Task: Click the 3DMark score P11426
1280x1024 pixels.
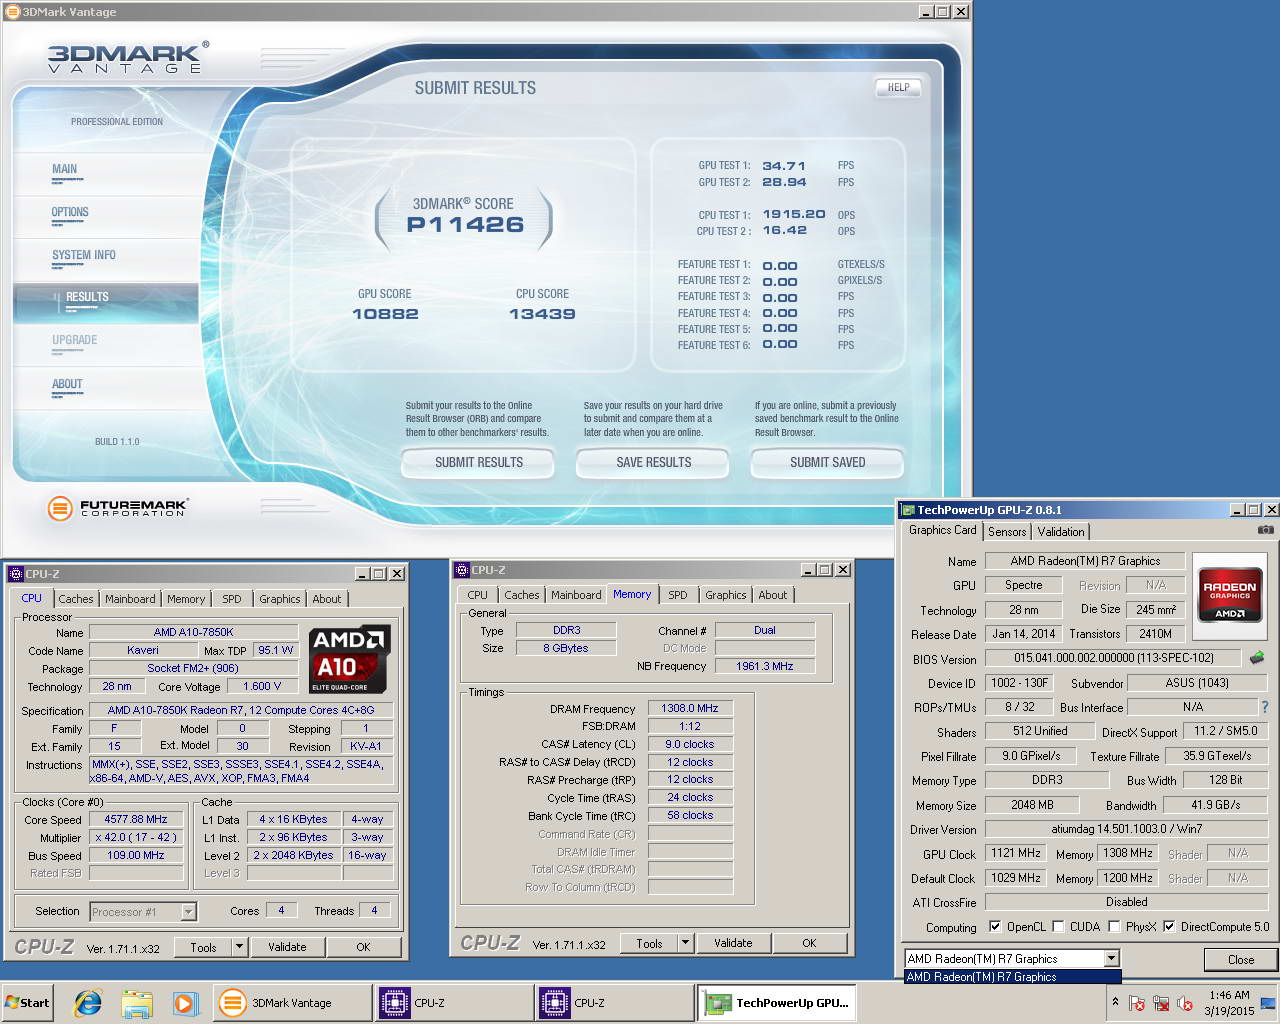Action: tap(465, 225)
